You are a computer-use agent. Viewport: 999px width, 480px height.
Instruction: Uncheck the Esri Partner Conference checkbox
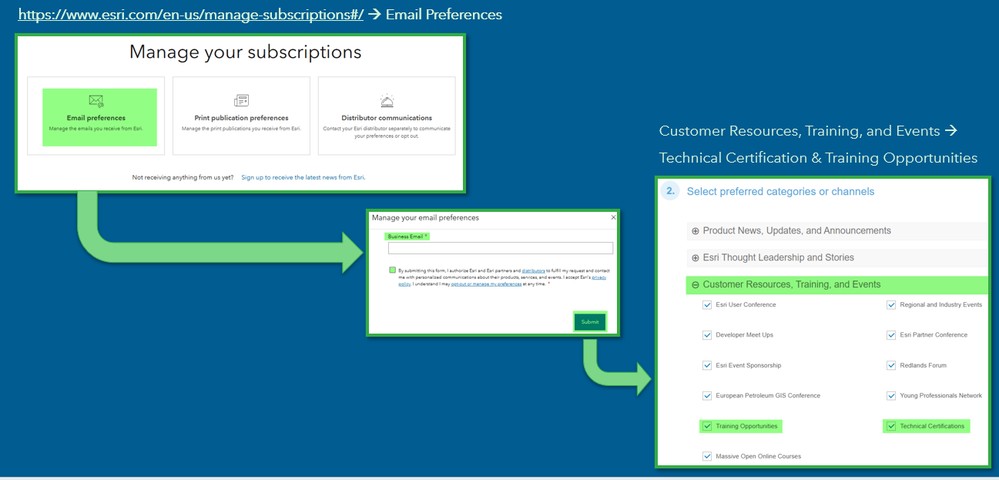(891, 335)
